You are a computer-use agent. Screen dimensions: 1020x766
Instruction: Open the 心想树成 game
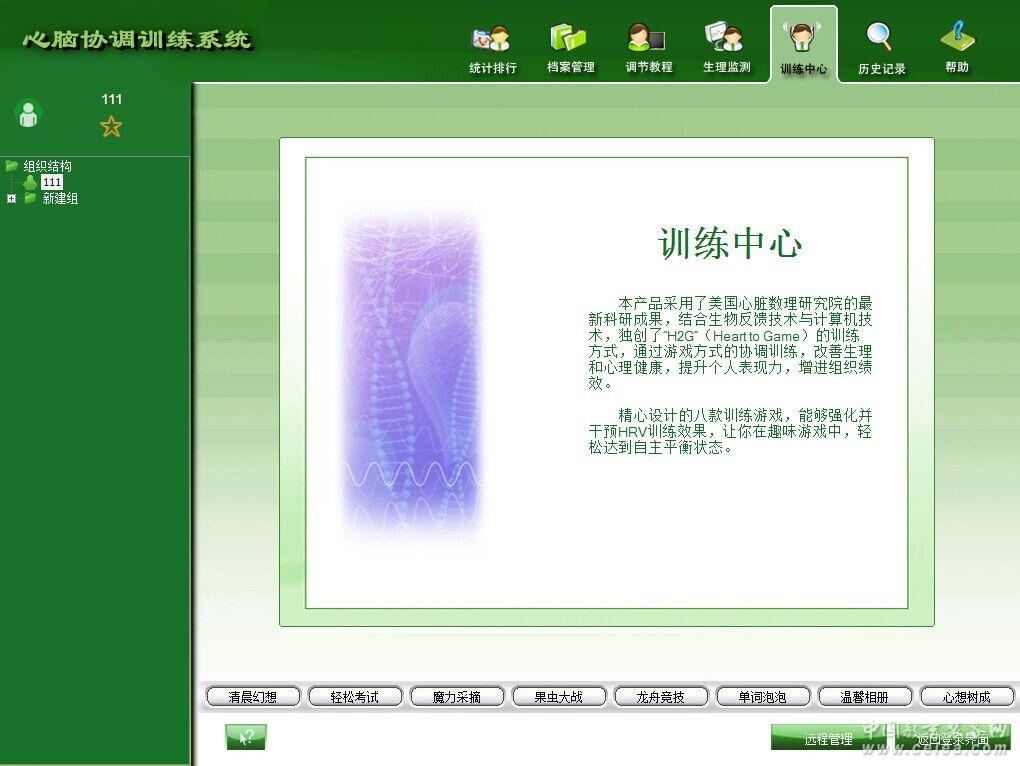[x=966, y=697]
